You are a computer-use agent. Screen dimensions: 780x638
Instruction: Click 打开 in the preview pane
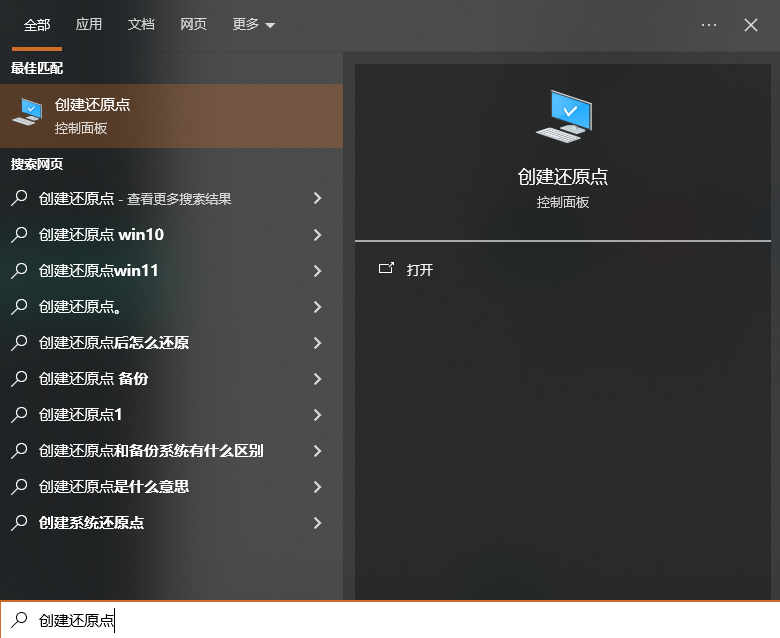(x=419, y=270)
